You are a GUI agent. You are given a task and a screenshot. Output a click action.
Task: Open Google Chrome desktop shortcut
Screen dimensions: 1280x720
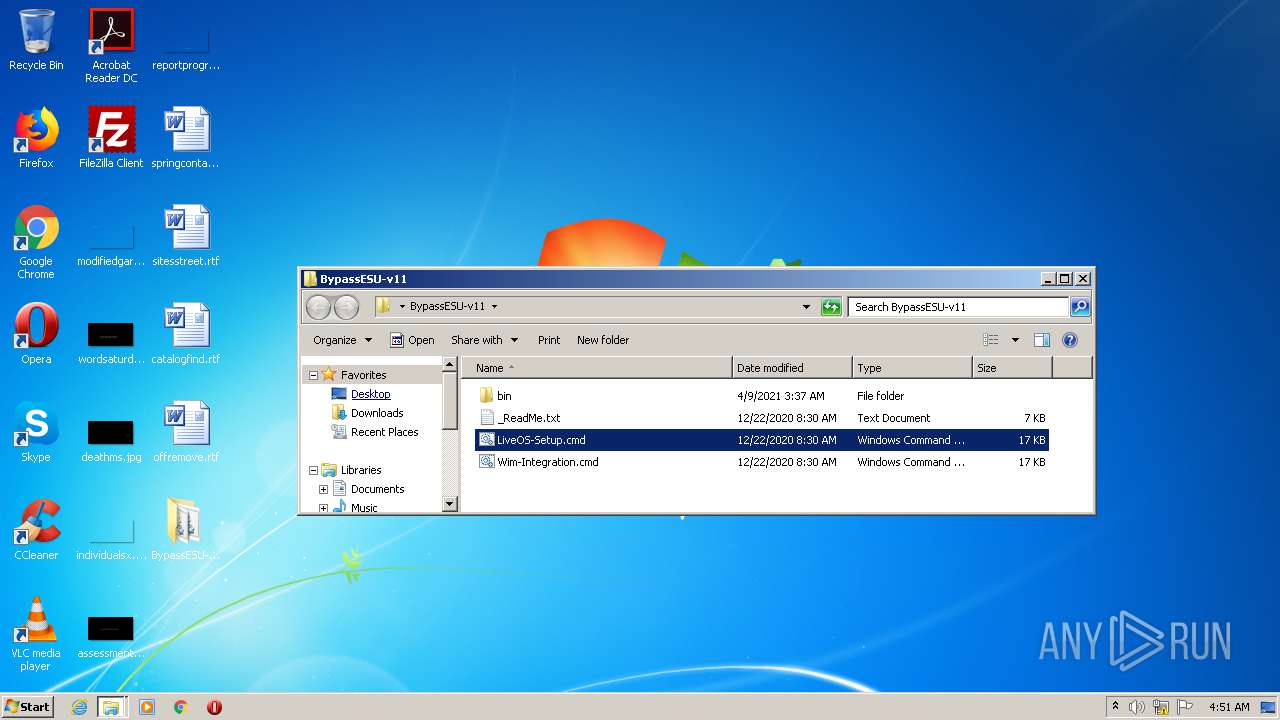[x=36, y=242]
